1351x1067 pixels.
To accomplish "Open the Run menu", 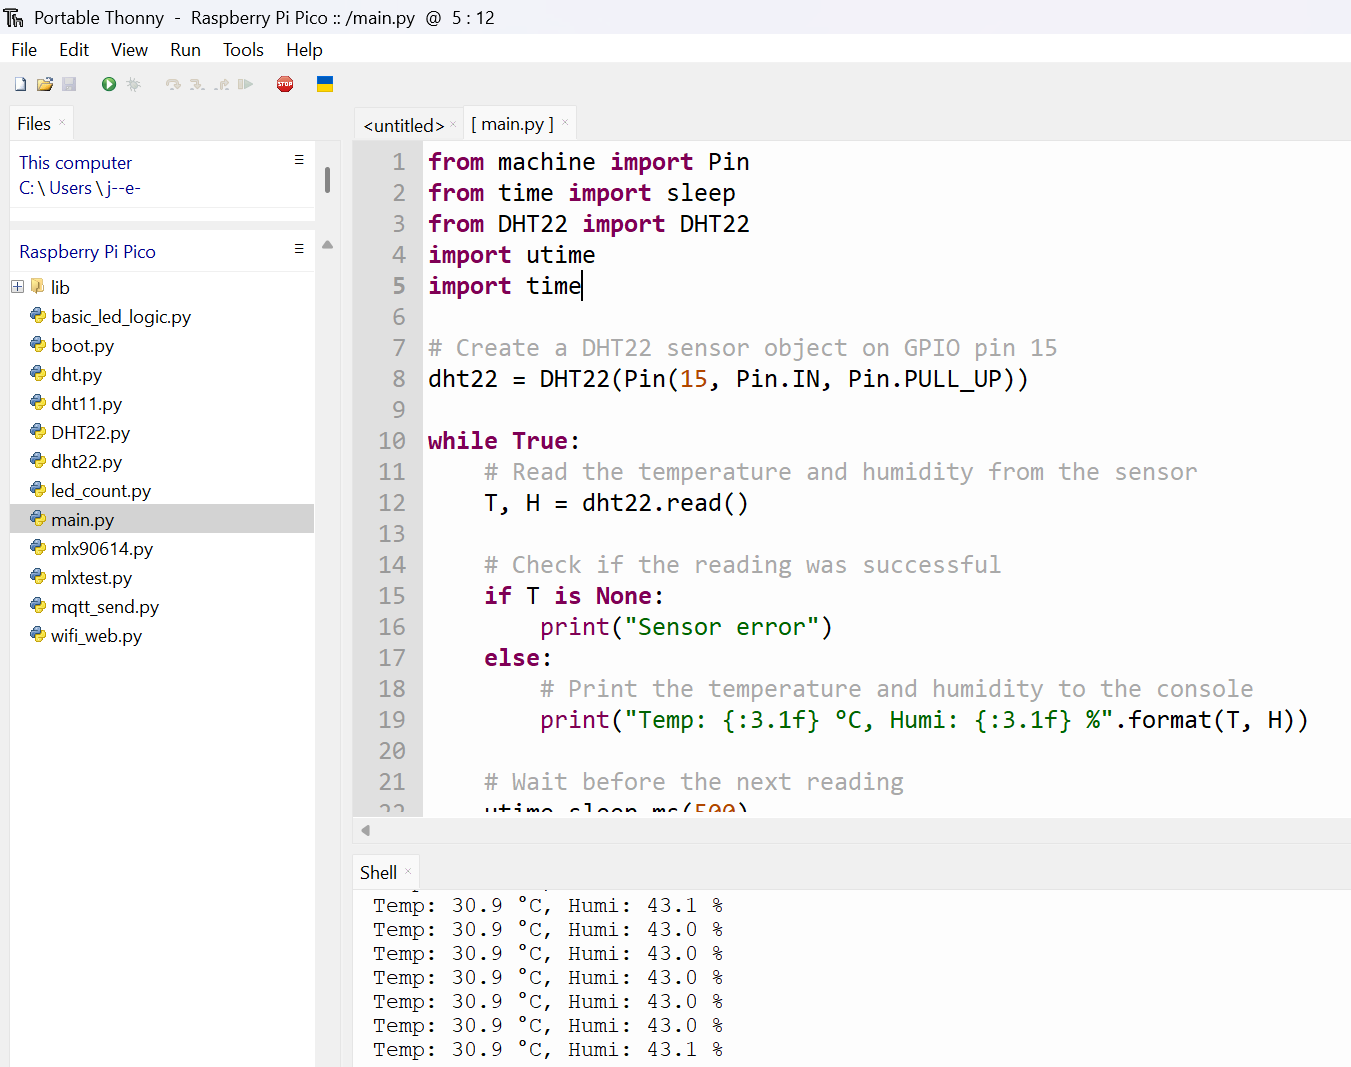I will 185,50.
